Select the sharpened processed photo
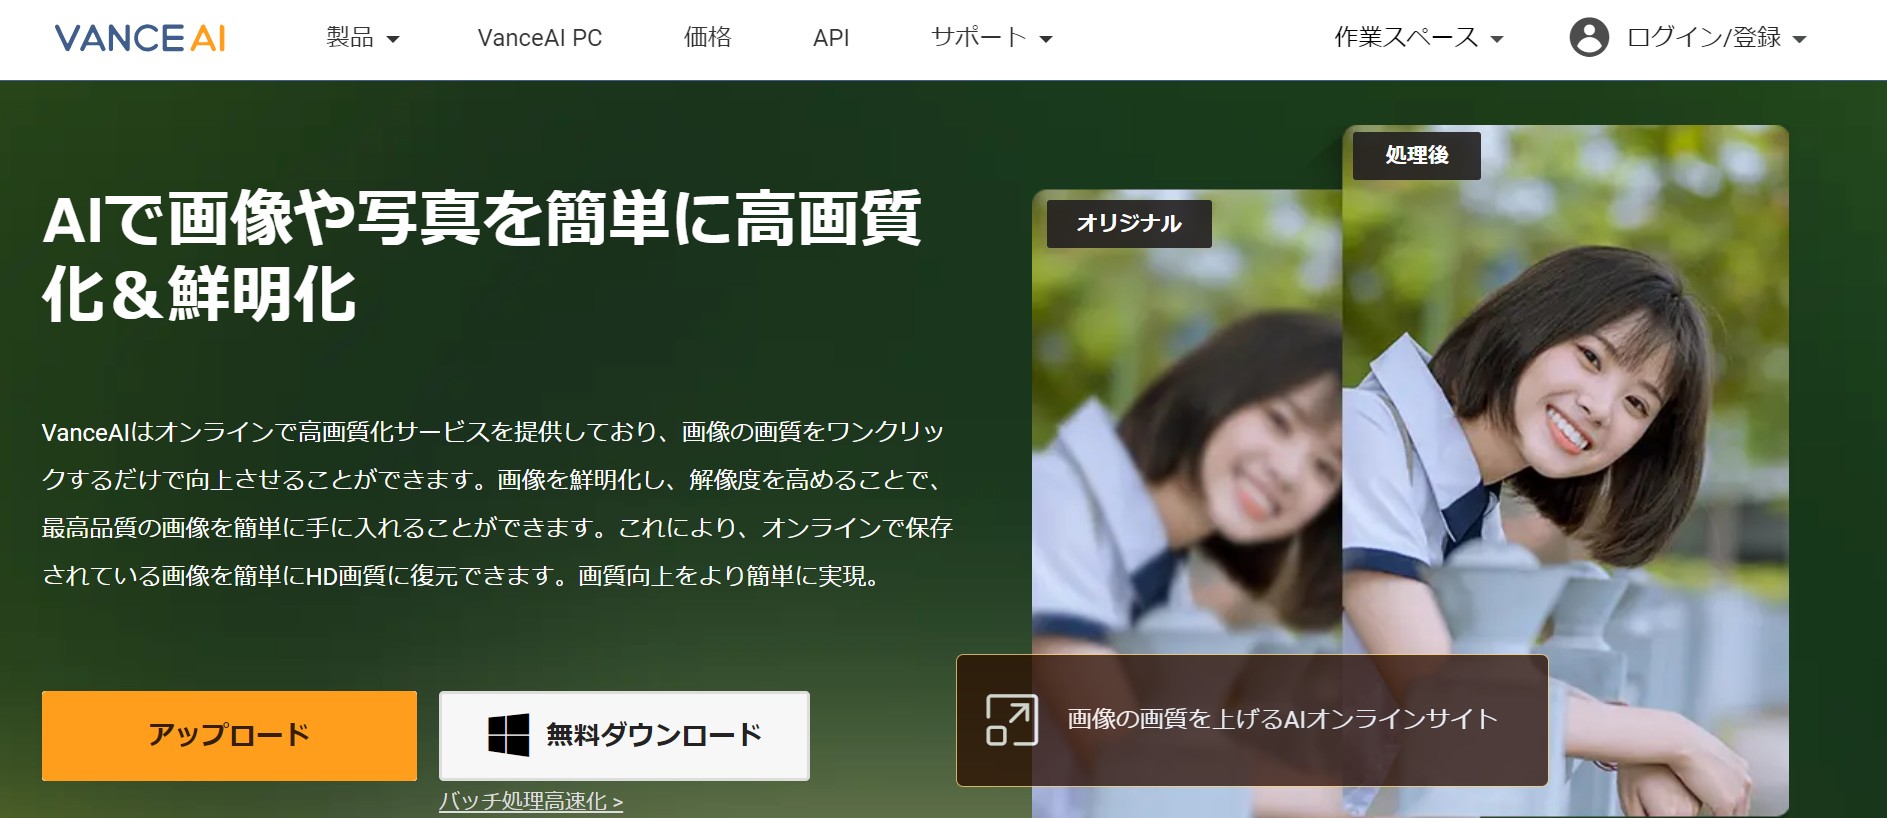The image size is (1887, 818). [1565, 420]
